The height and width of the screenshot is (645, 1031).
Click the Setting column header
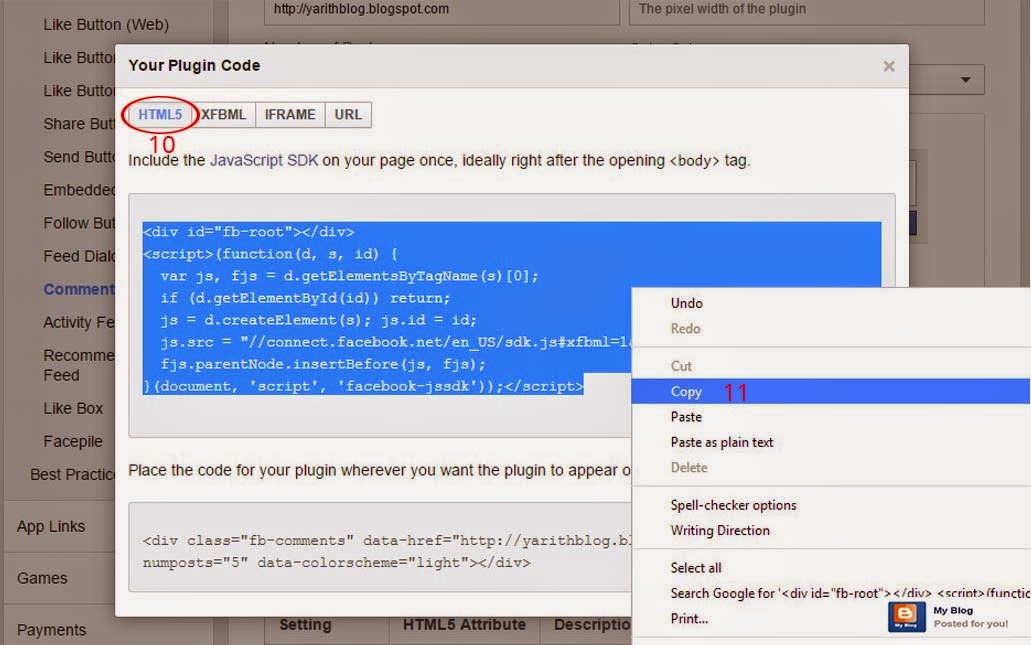pos(305,625)
